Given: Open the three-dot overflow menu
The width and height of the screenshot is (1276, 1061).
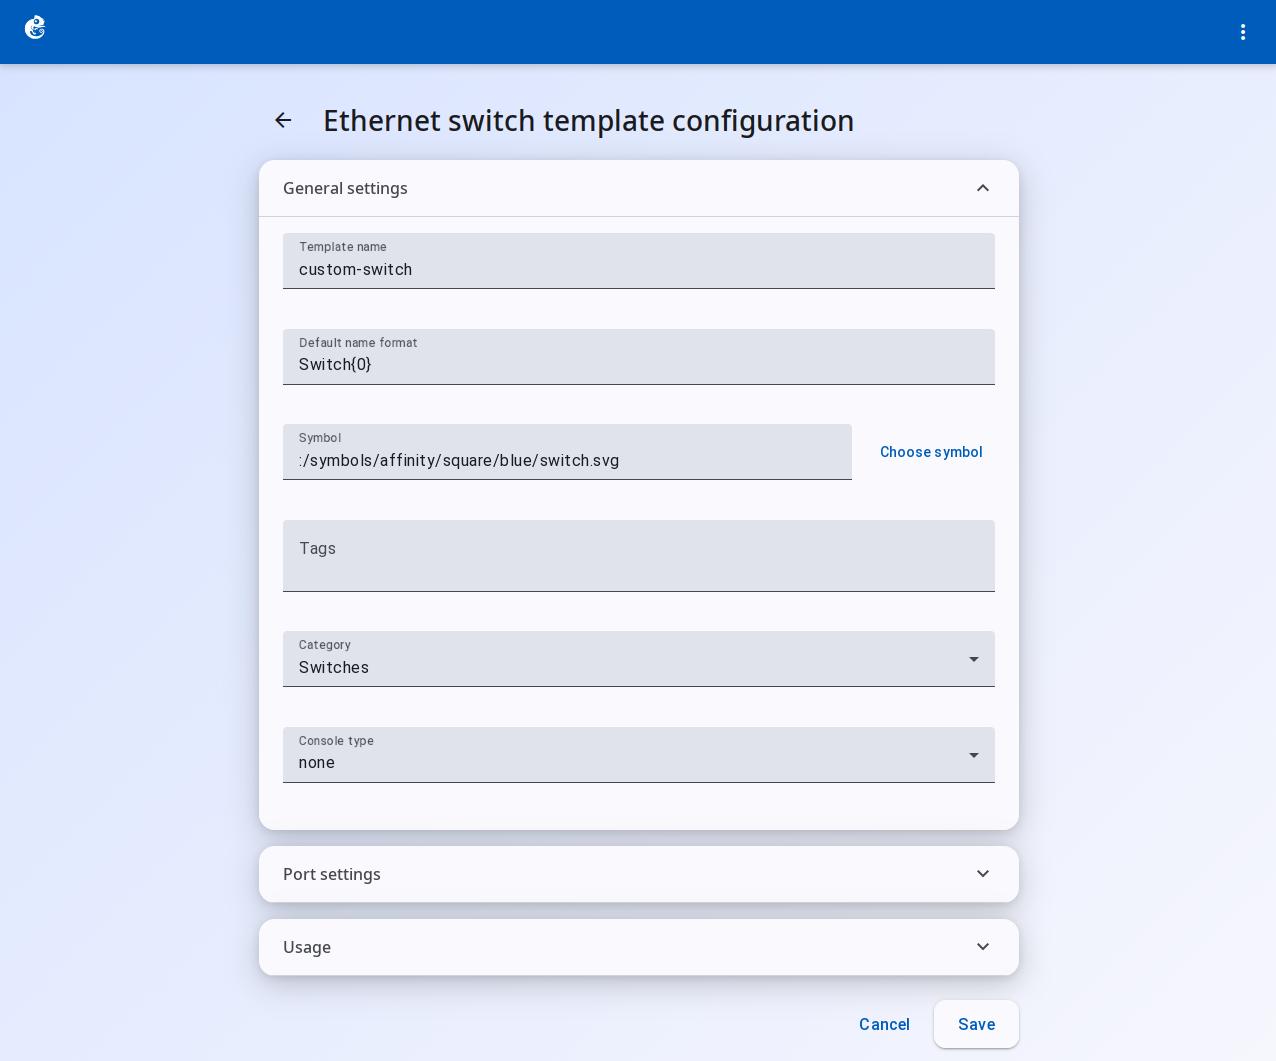Looking at the screenshot, I should click(1243, 32).
